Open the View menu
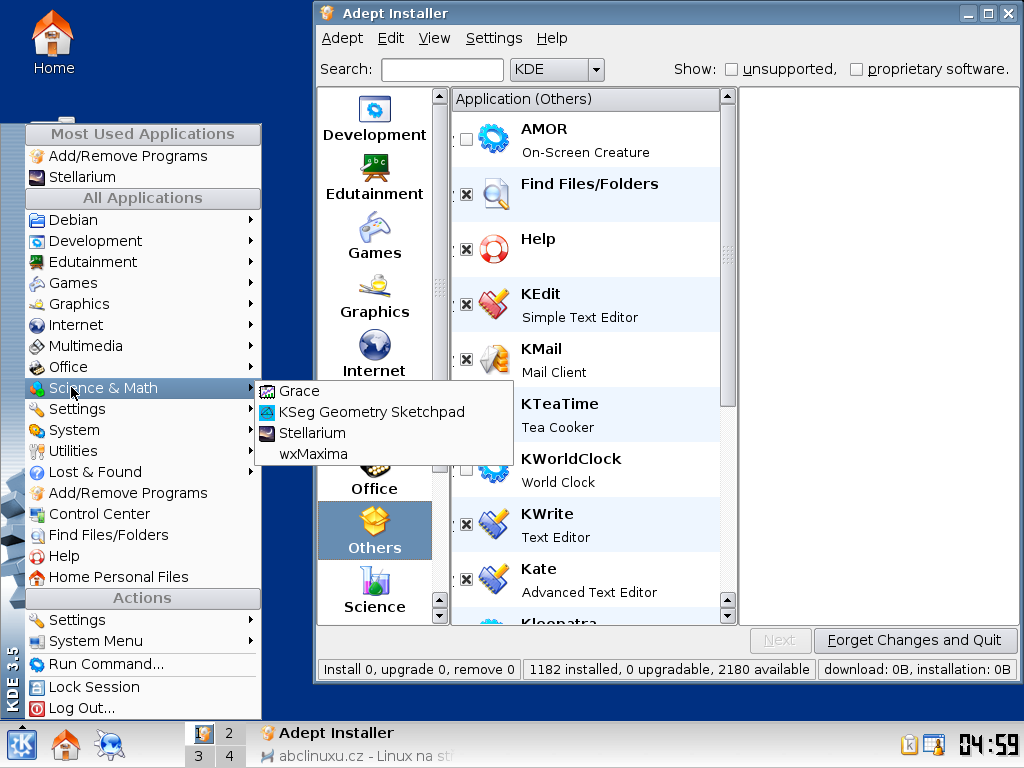This screenshot has height=768, width=1024. tap(434, 38)
